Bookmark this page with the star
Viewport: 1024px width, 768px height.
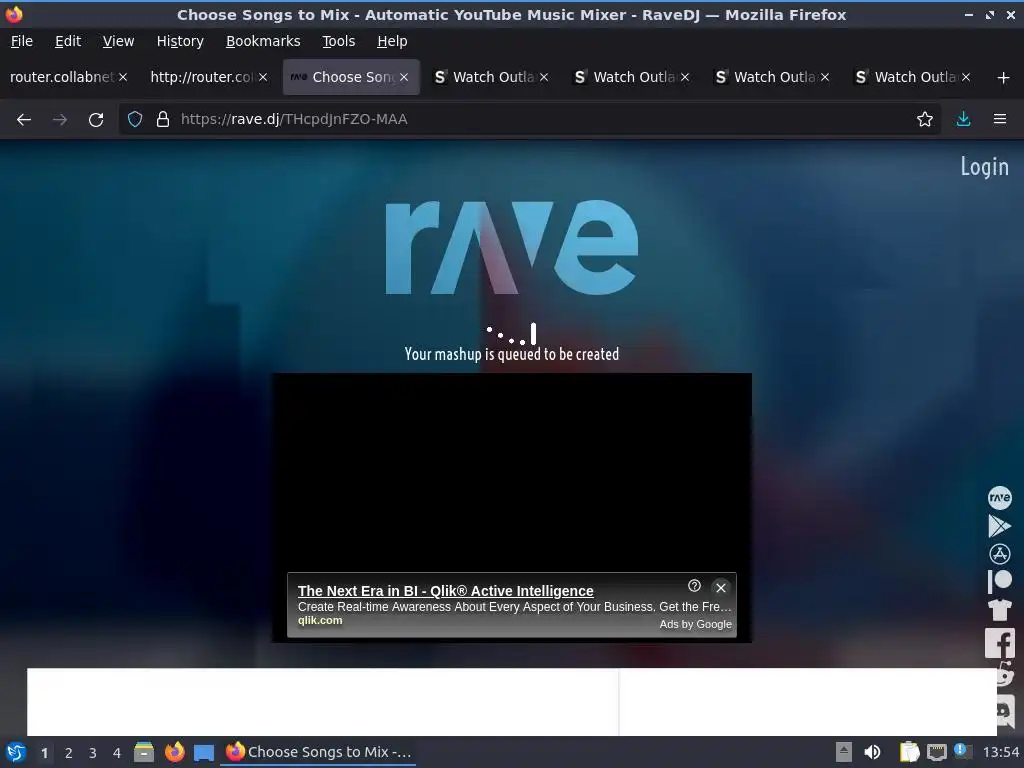tap(924, 120)
